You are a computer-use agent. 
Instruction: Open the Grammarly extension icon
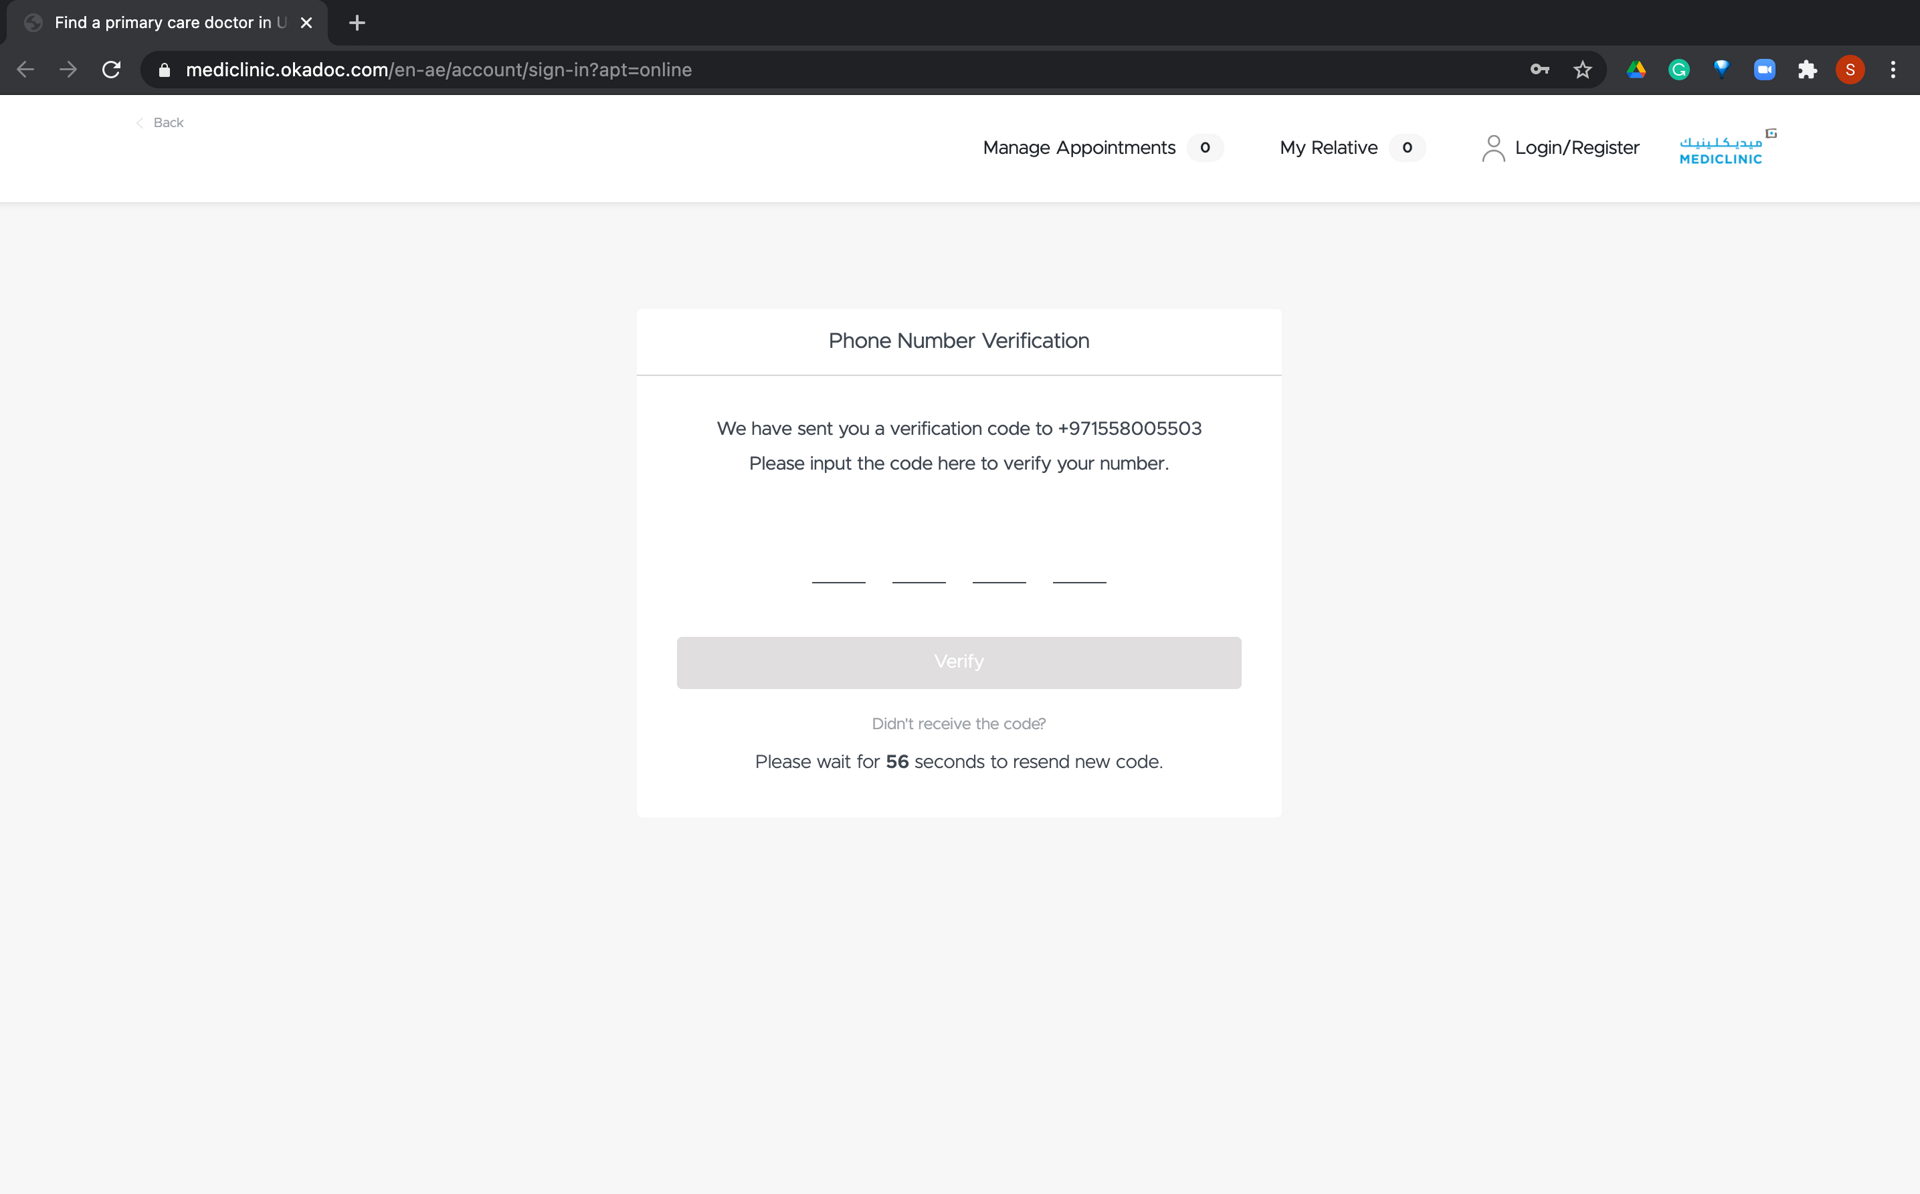[1679, 70]
